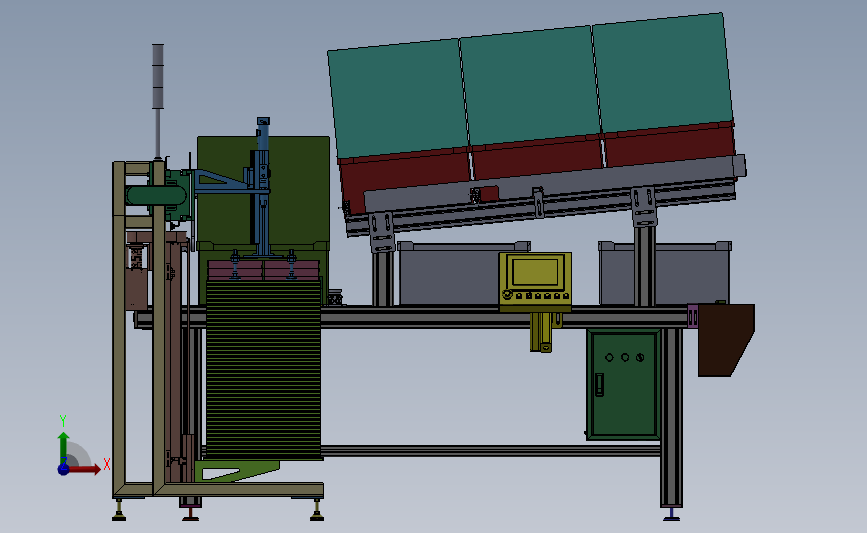The width and height of the screenshot is (867, 533).
Task: Select the green electrical cabinet door
Action: 623,384
